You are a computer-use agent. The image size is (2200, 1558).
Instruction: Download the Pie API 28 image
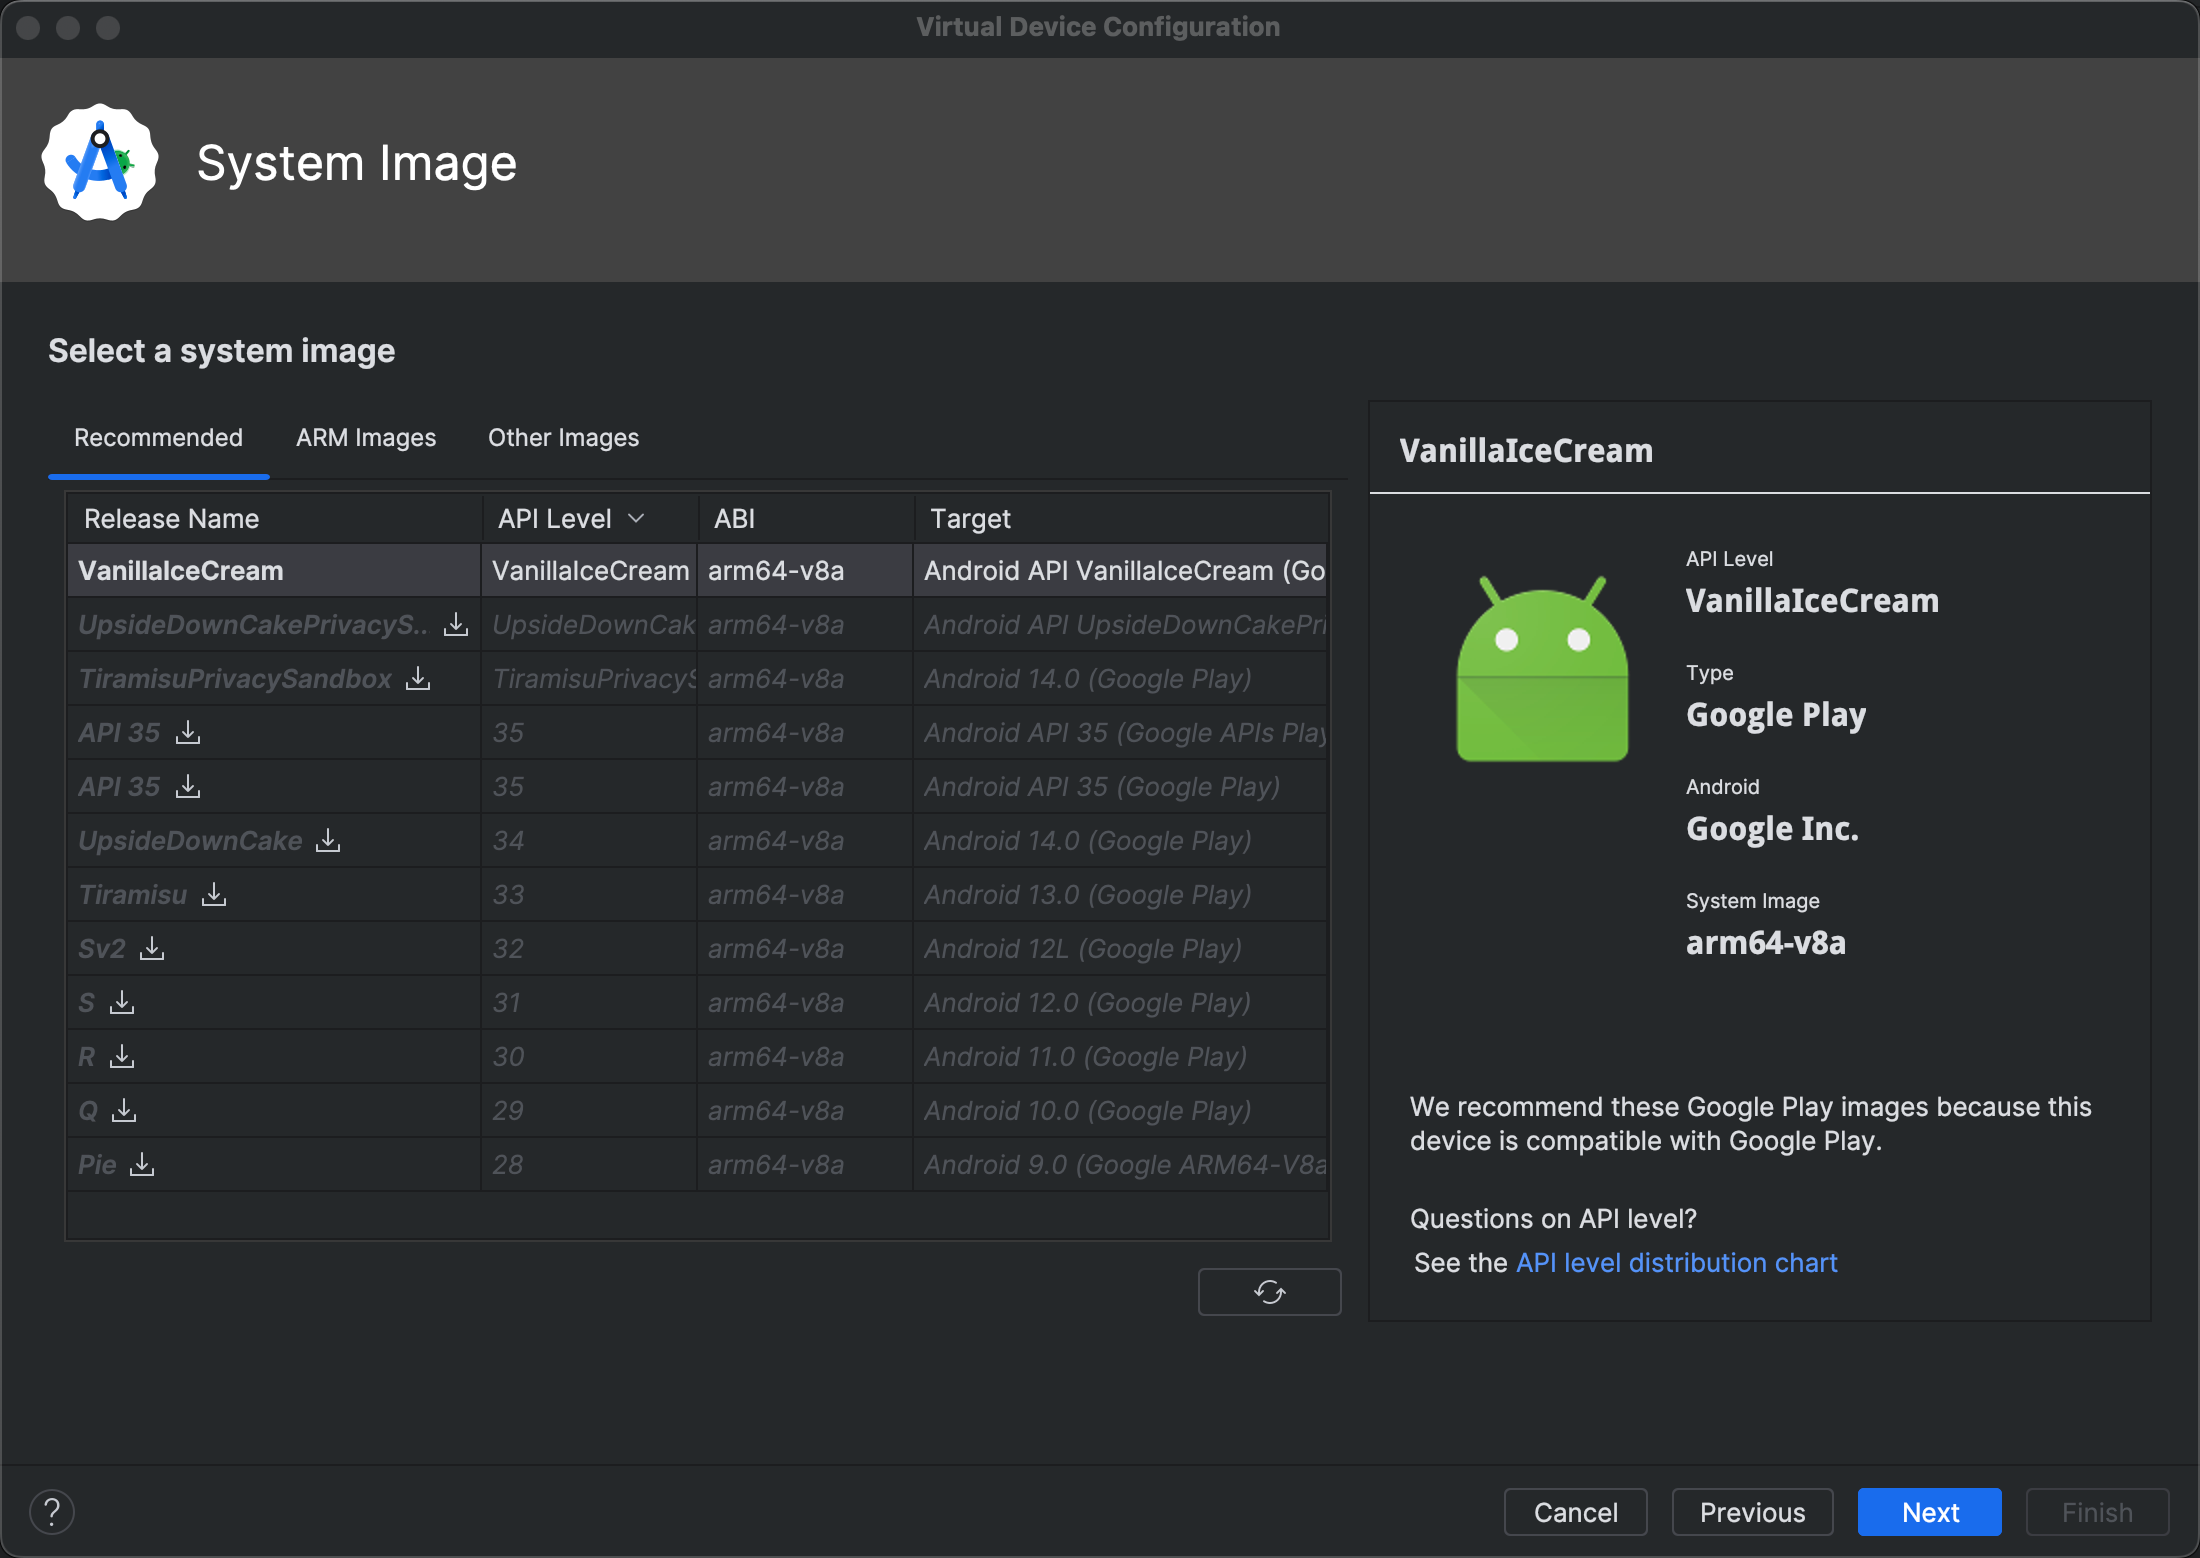coord(142,1164)
